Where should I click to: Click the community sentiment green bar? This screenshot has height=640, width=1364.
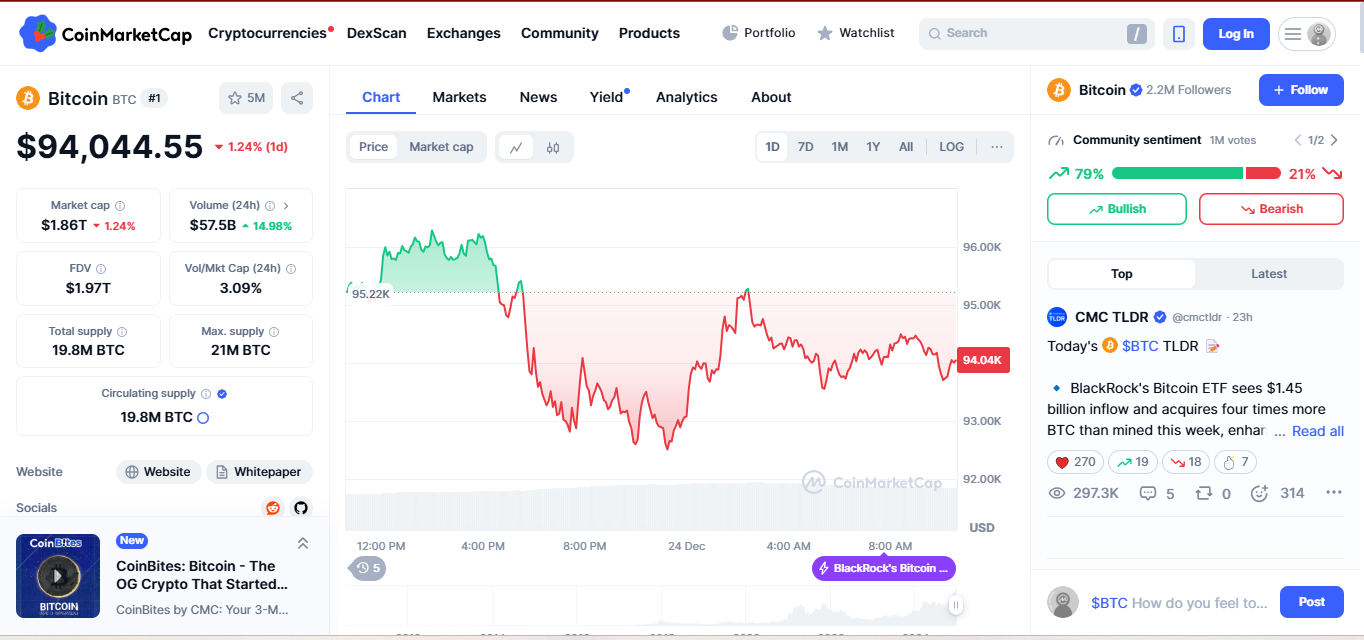point(1177,173)
